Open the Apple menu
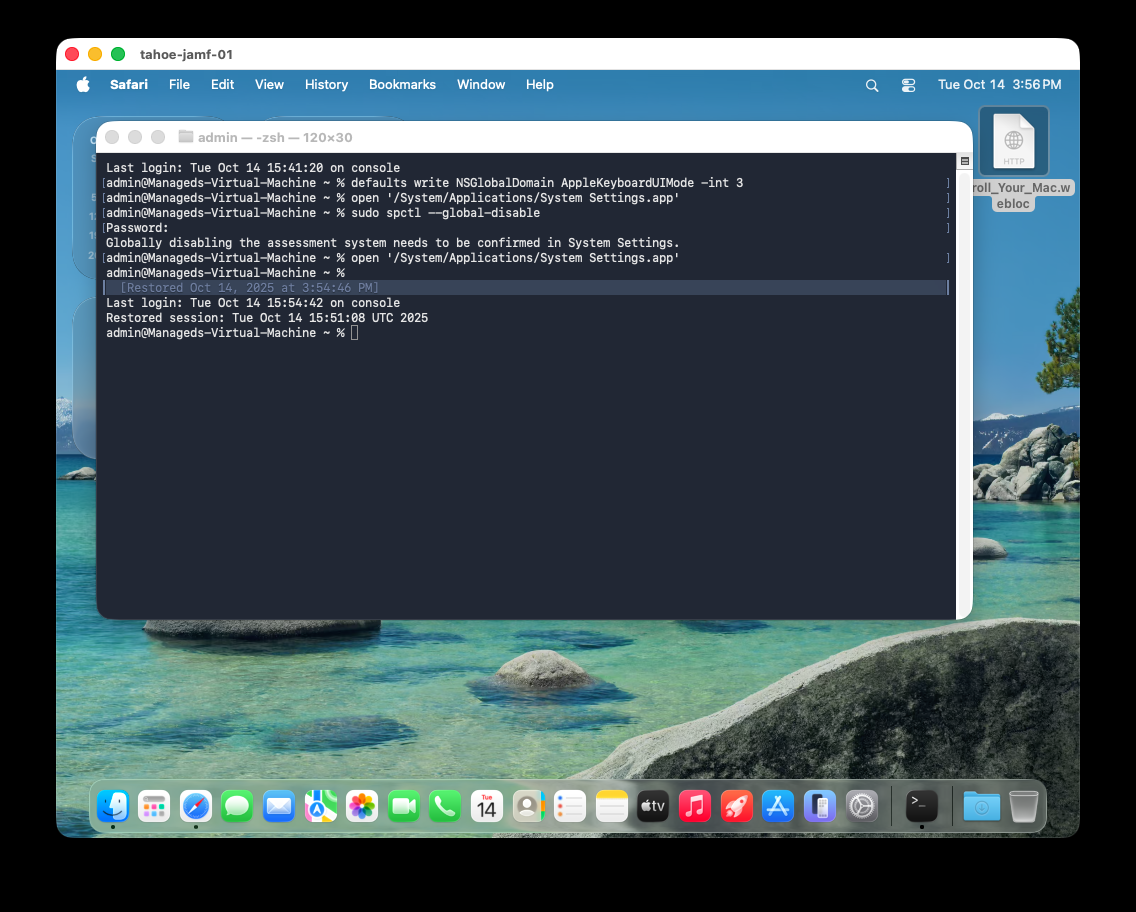This screenshot has height=912, width=1136. pyautogui.click(x=83, y=85)
